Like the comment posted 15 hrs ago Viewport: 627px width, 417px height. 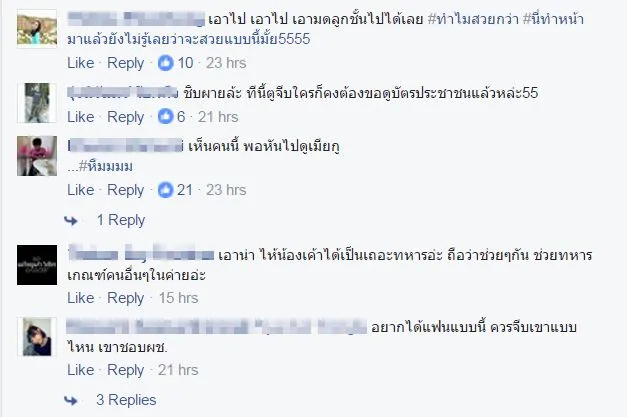[x=80, y=298]
